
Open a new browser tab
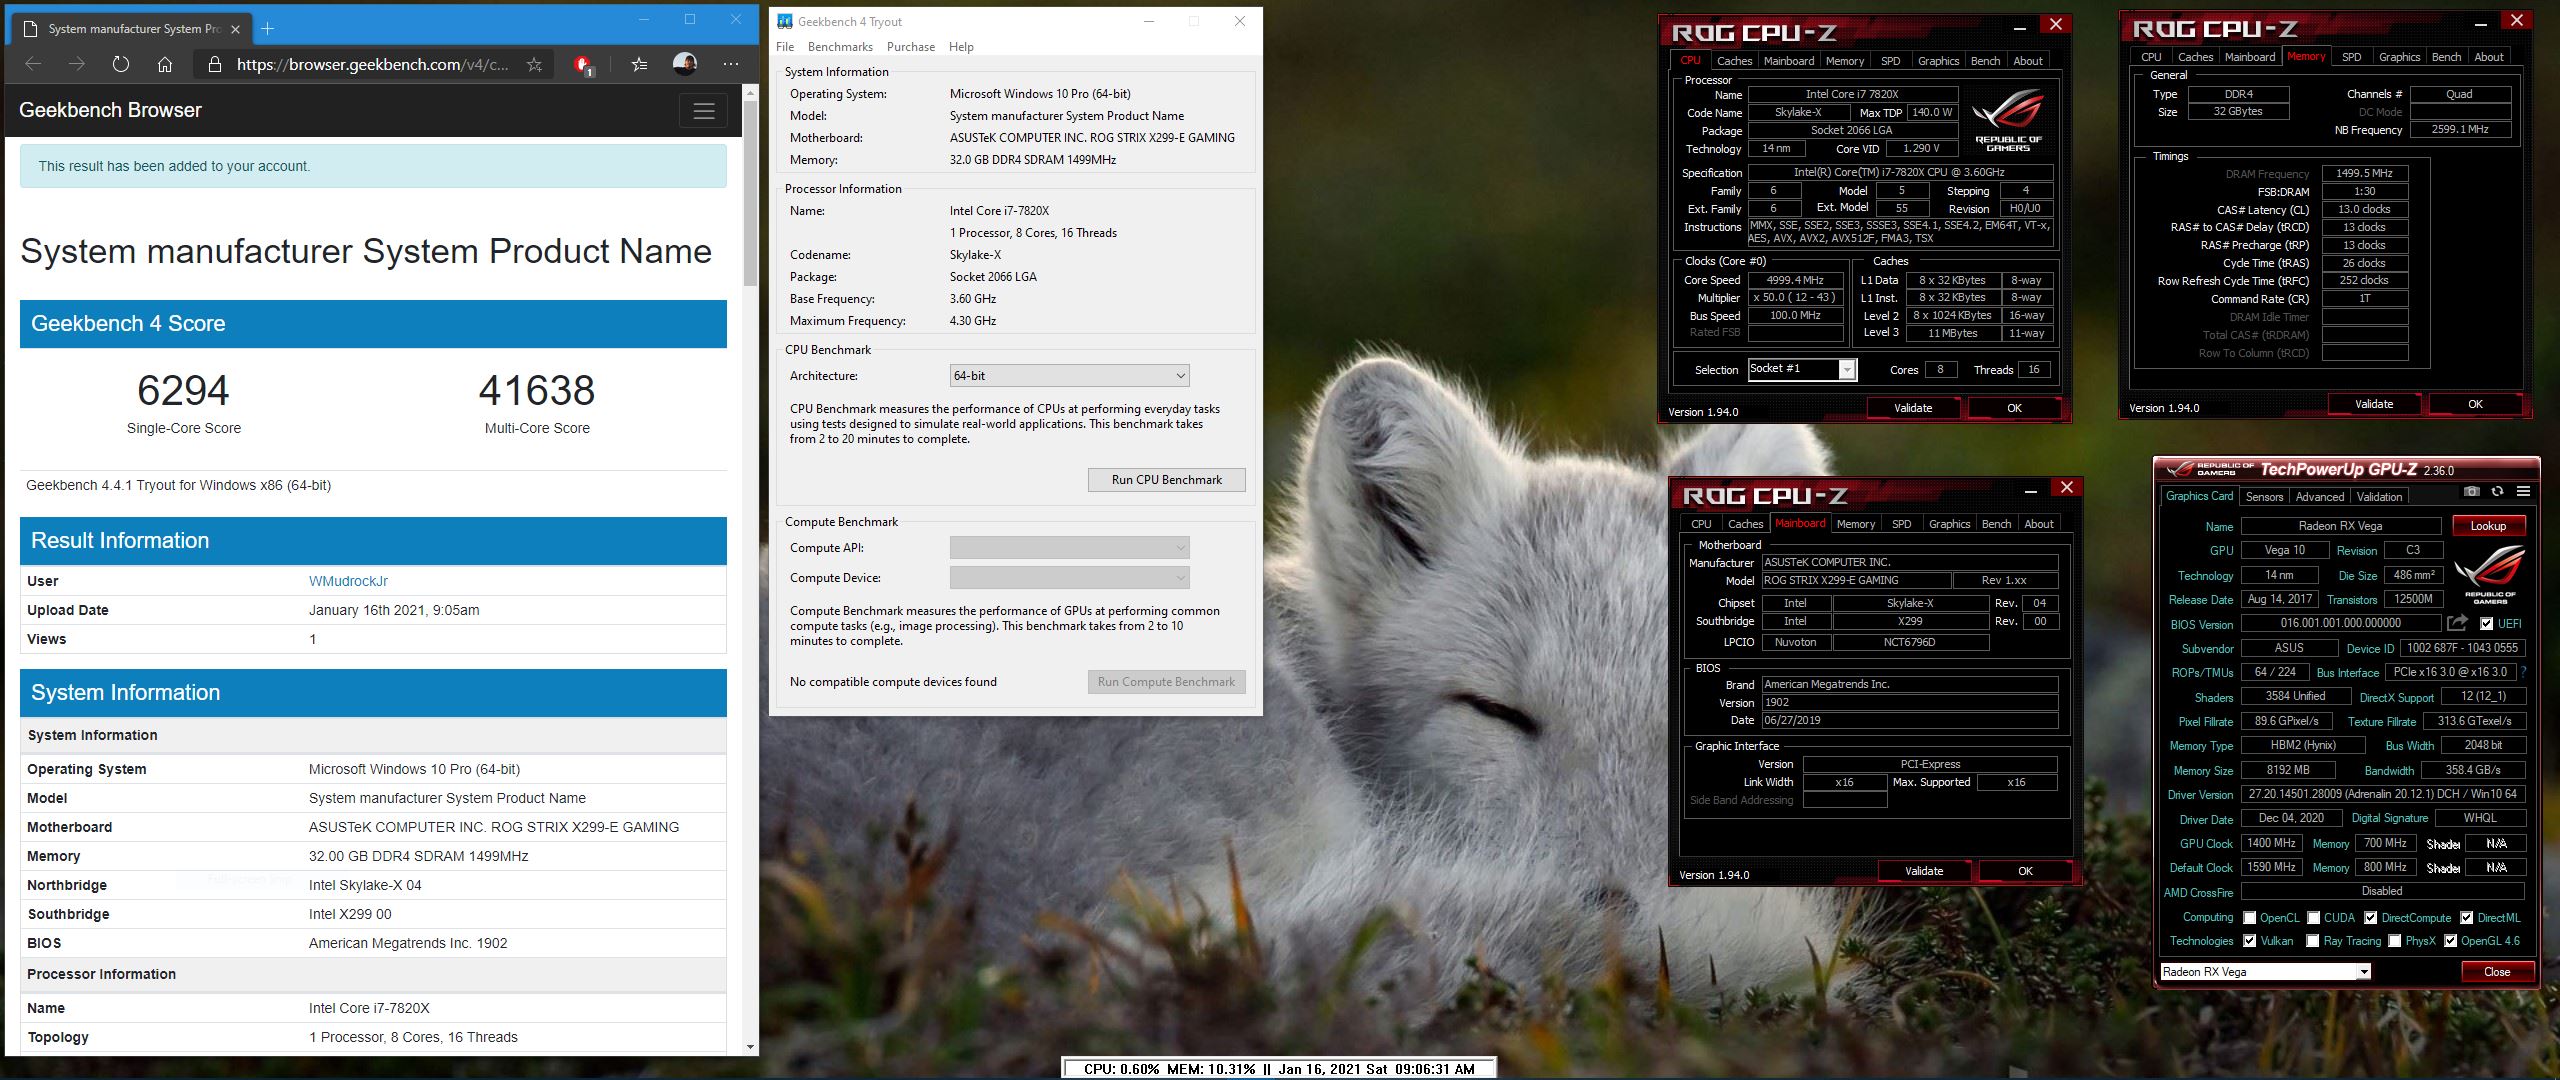(267, 29)
